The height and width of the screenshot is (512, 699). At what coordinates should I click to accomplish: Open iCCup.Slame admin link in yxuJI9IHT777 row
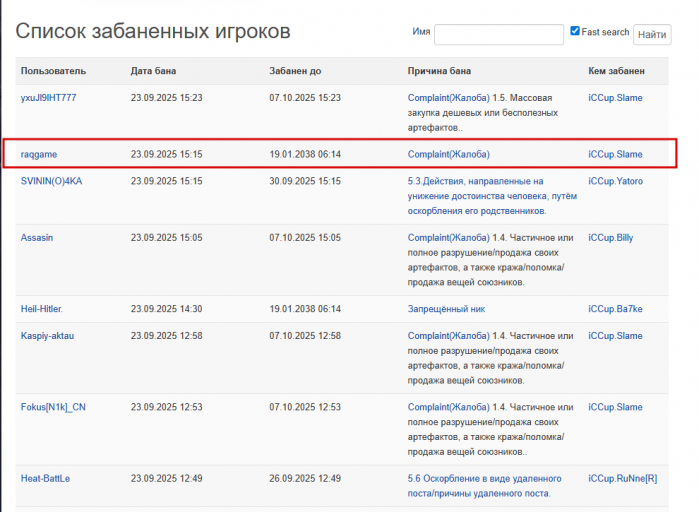point(615,98)
